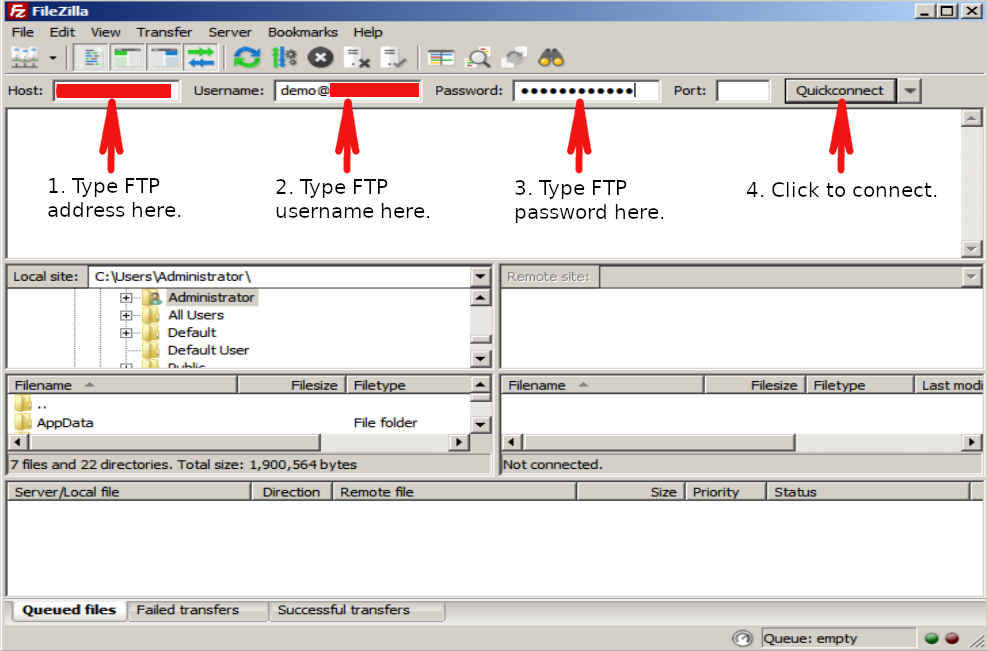Toggle directory comparison
The height and width of the screenshot is (651, 988).
click(478, 58)
